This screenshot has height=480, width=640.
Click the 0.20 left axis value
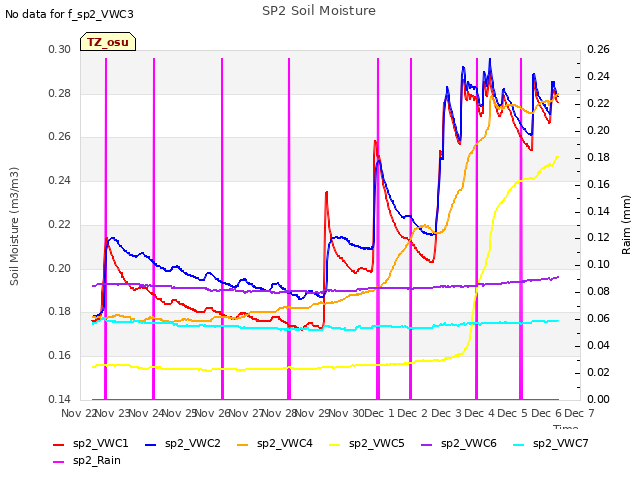tap(60, 268)
